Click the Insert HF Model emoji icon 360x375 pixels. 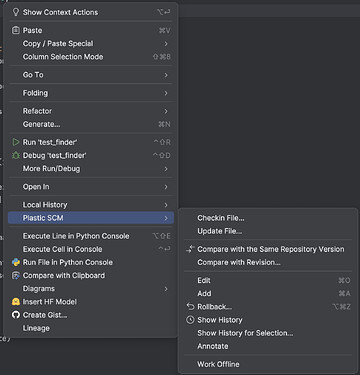click(16, 302)
